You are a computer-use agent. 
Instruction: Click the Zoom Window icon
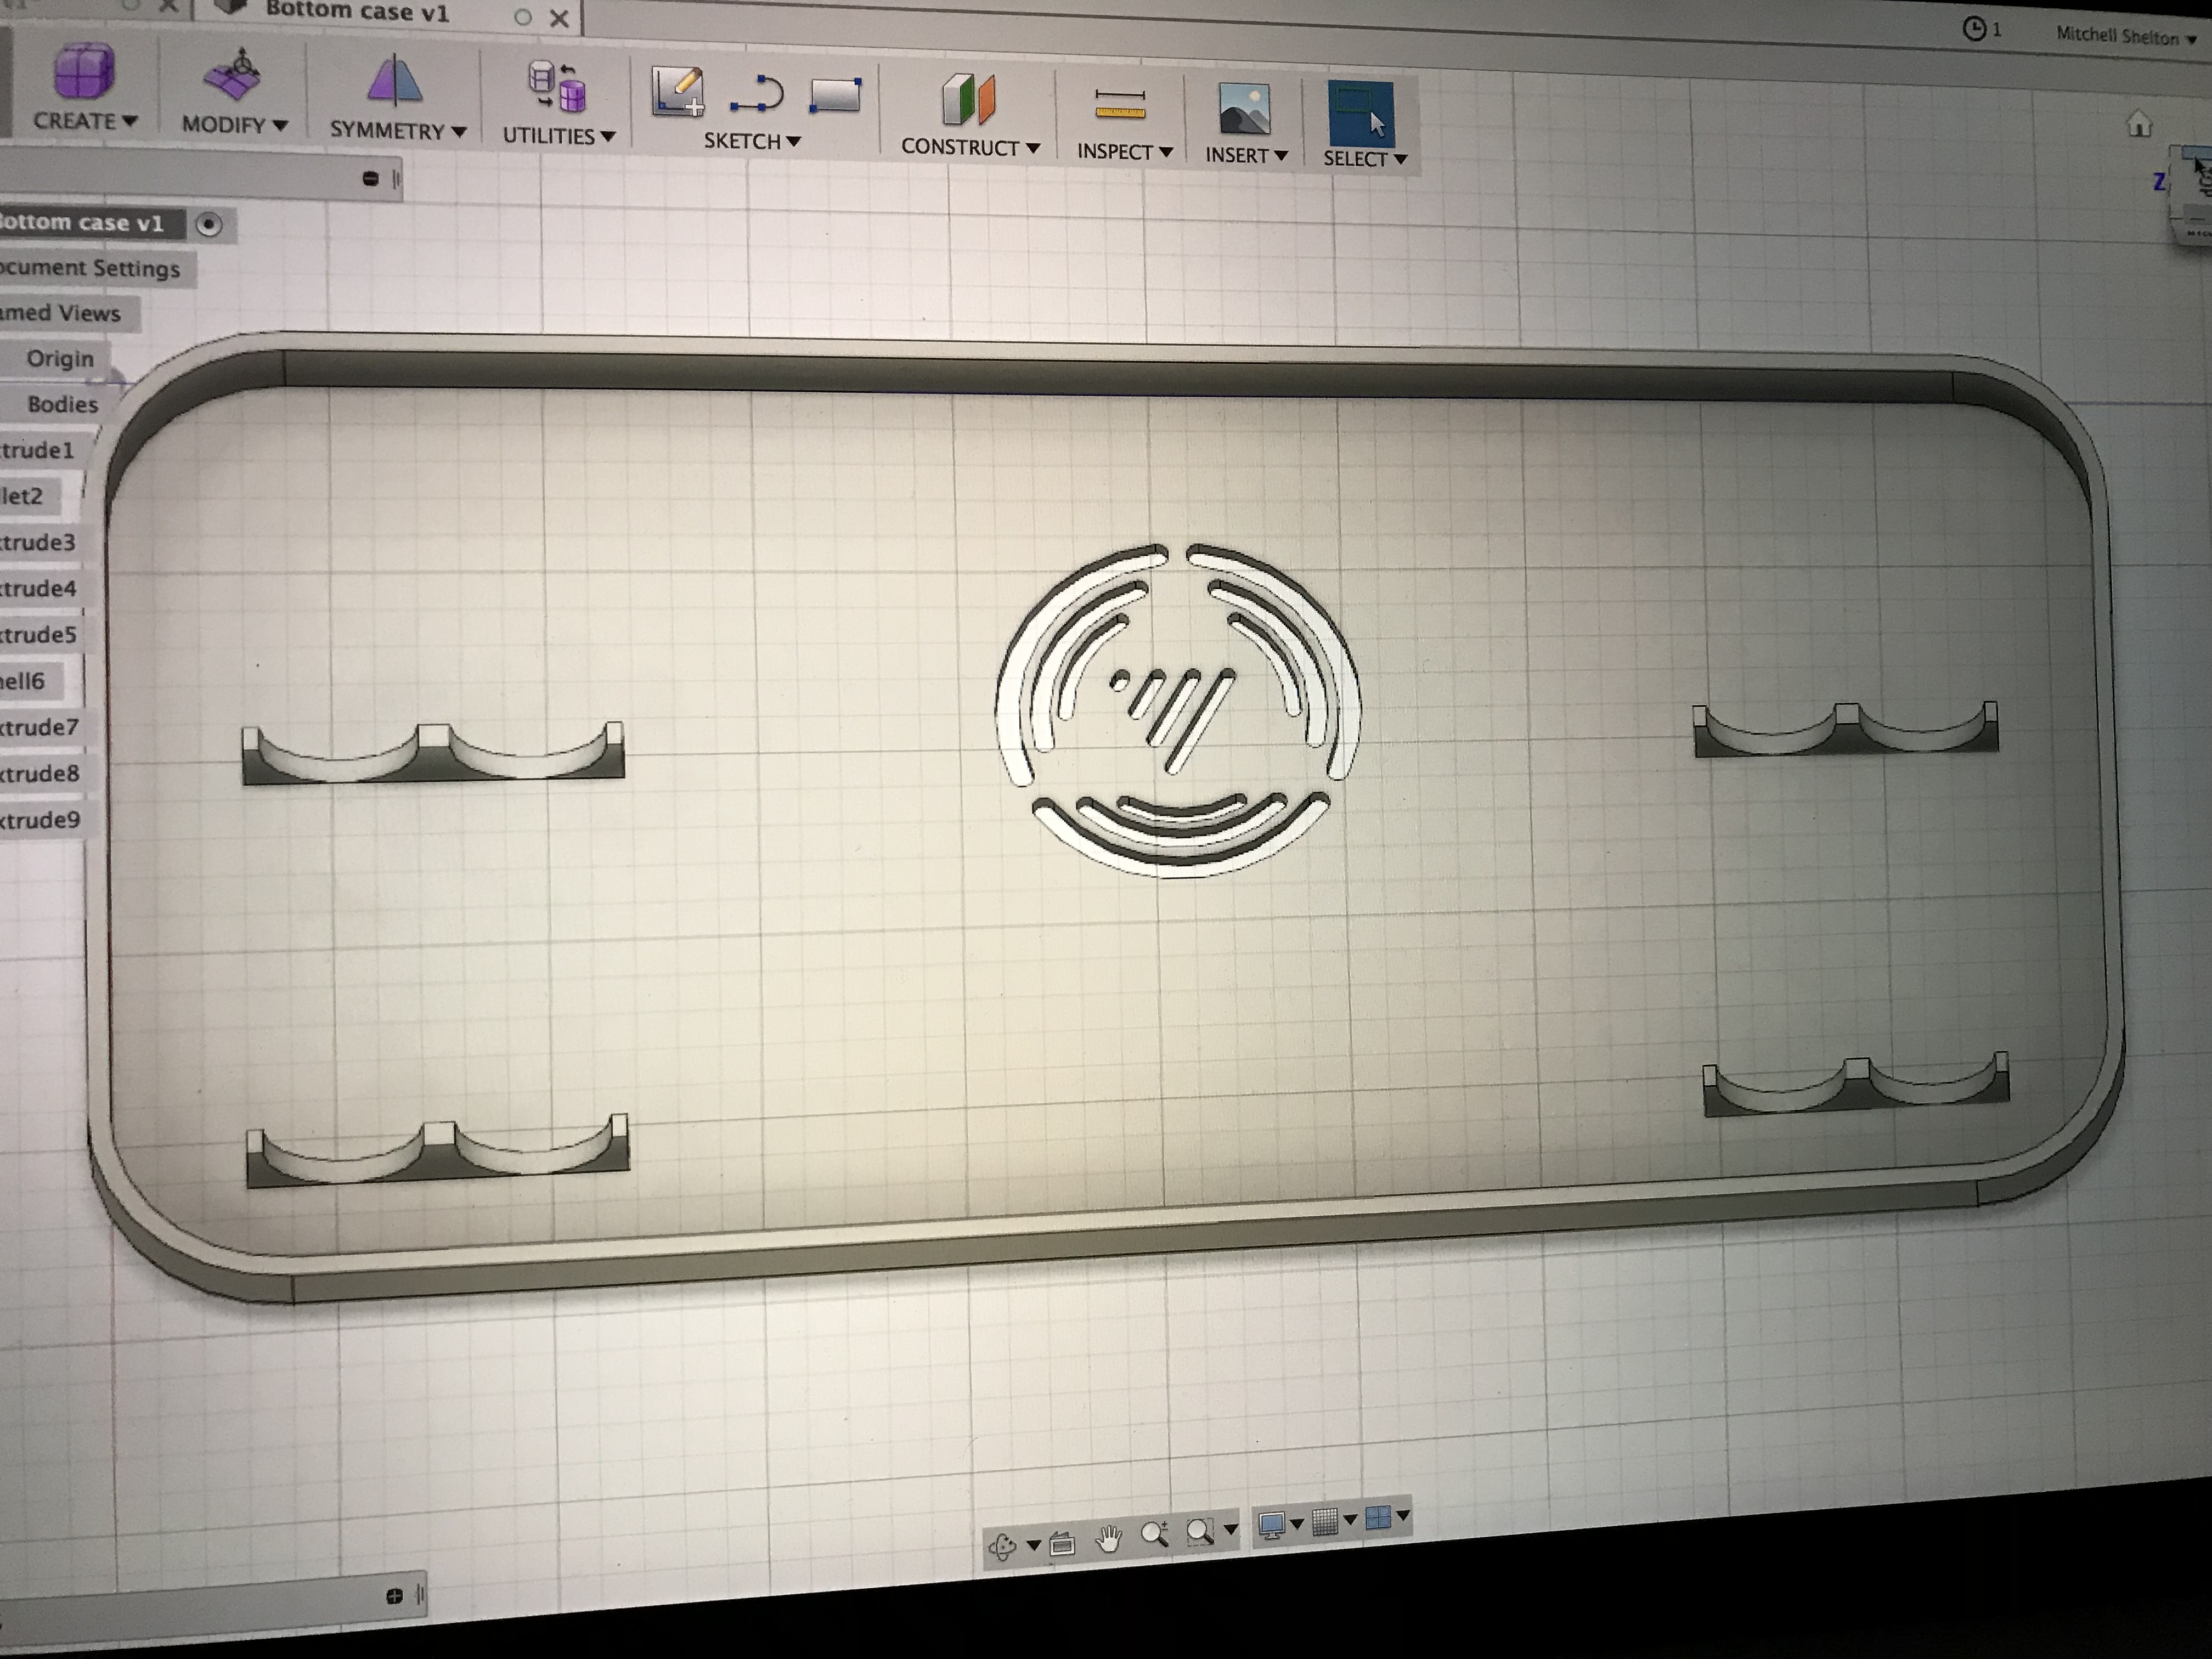(1200, 1531)
